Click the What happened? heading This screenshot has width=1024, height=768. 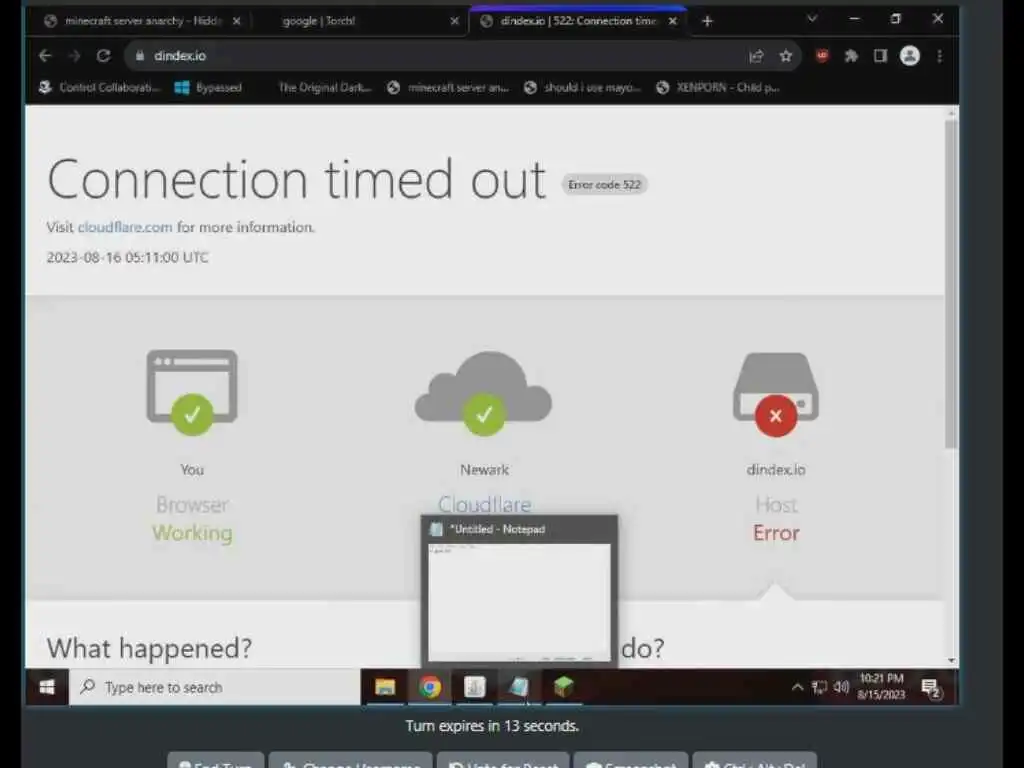coord(149,648)
